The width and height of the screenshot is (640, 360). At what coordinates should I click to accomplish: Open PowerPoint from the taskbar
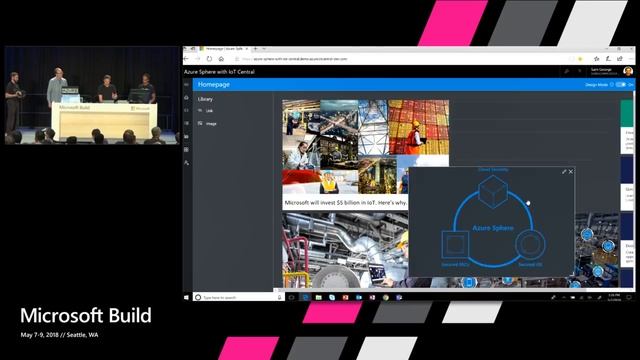(x=345, y=298)
